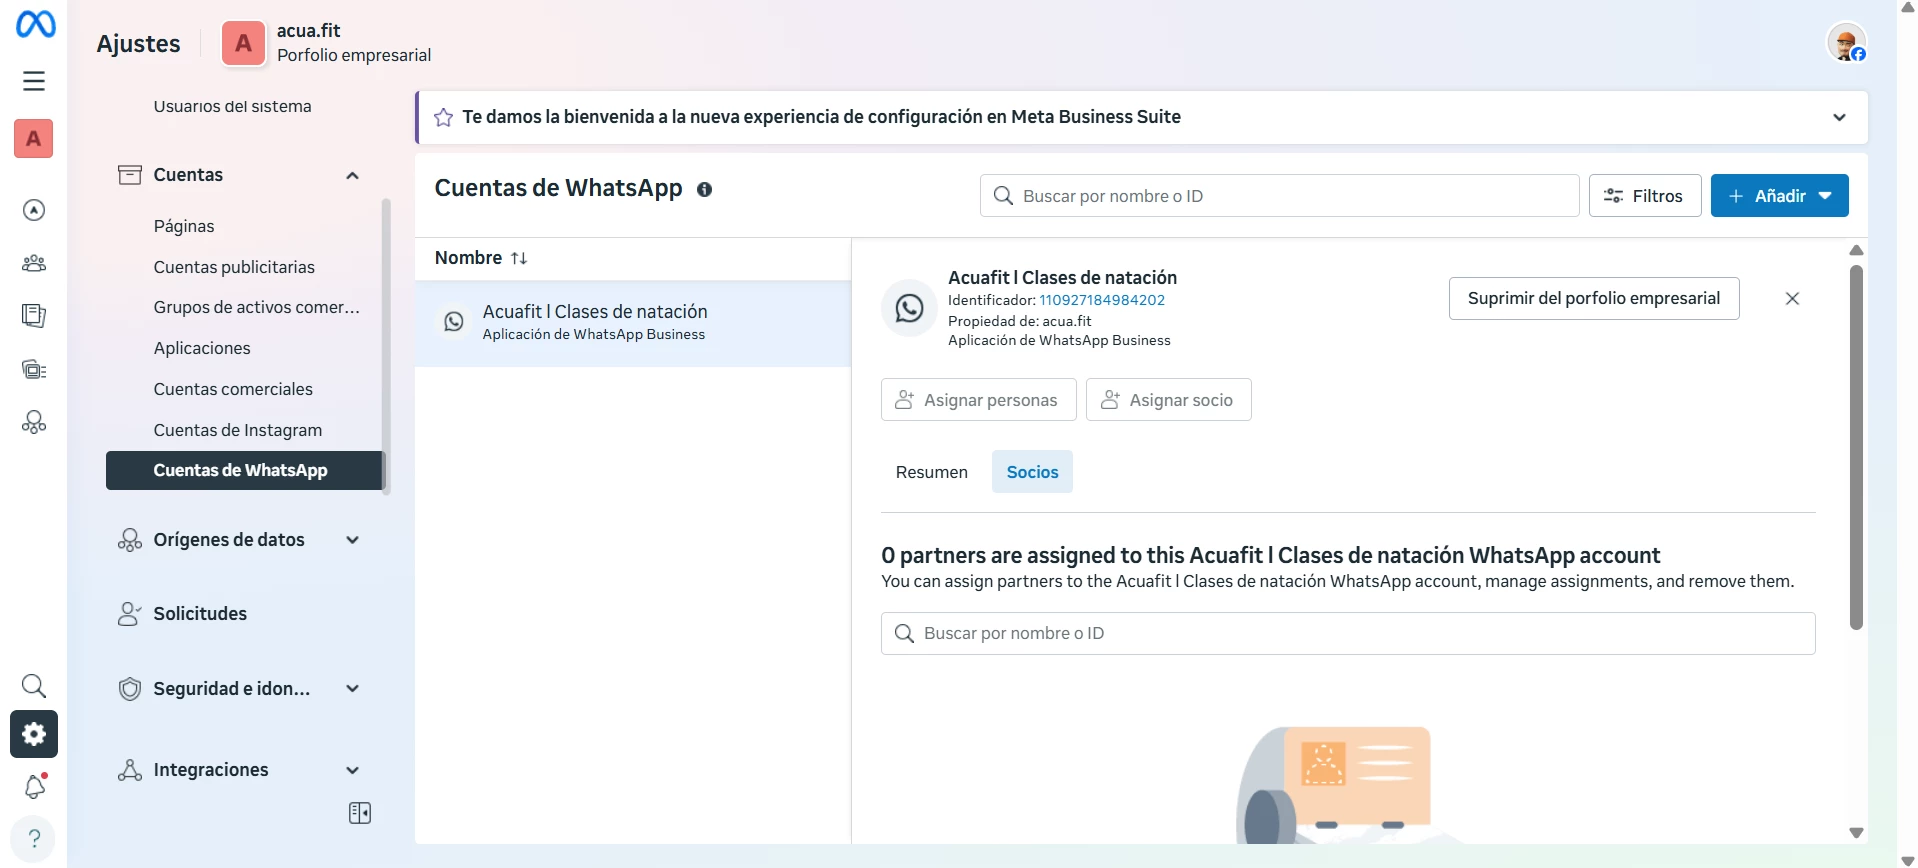Sort the list by Nombre arrows

(x=519, y=258)
